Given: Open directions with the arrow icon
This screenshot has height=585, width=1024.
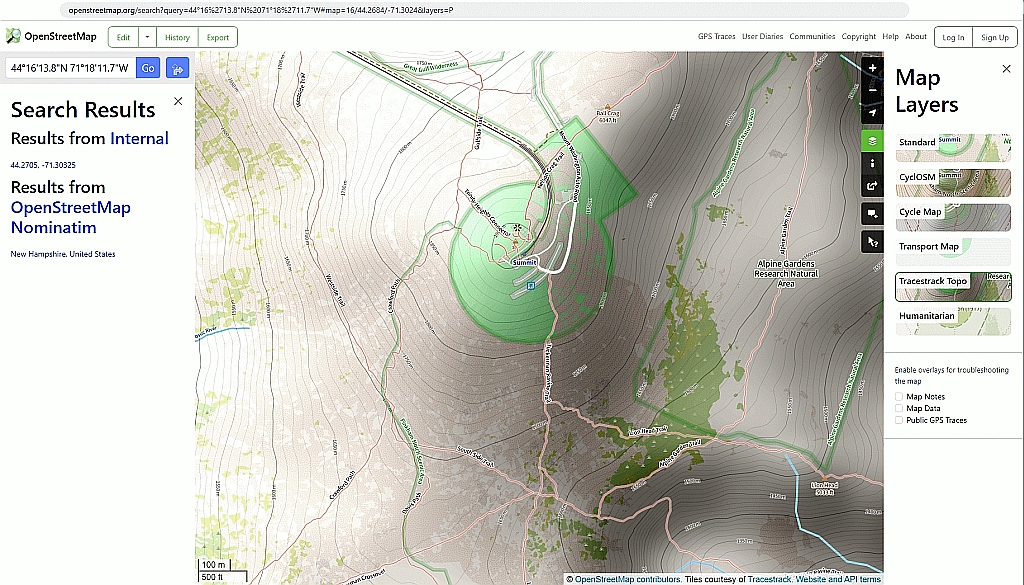Looking at the screenshot, I should [178, 68].
